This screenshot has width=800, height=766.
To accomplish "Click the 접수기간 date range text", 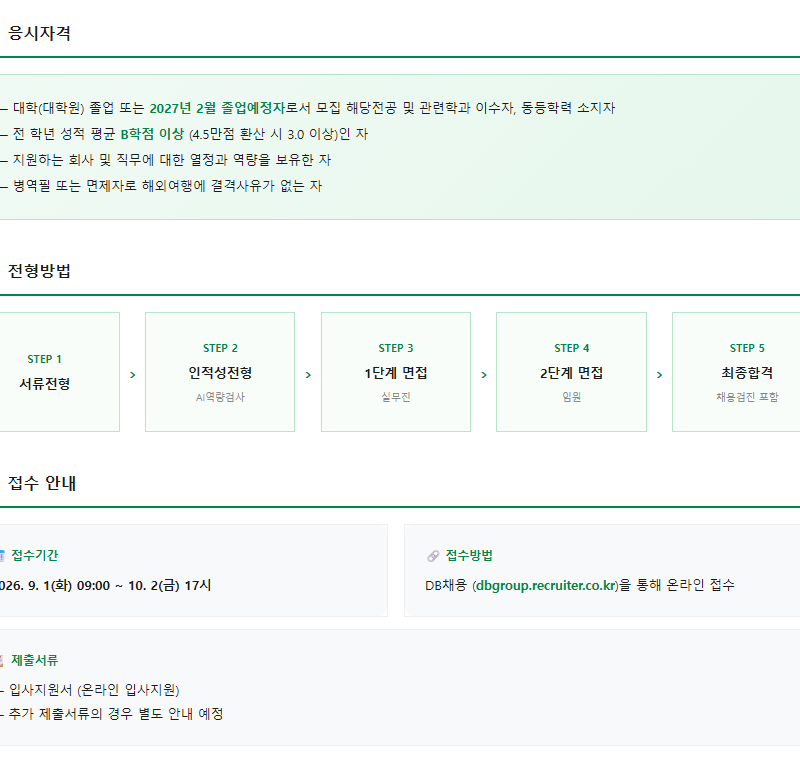I will (105, 585).
